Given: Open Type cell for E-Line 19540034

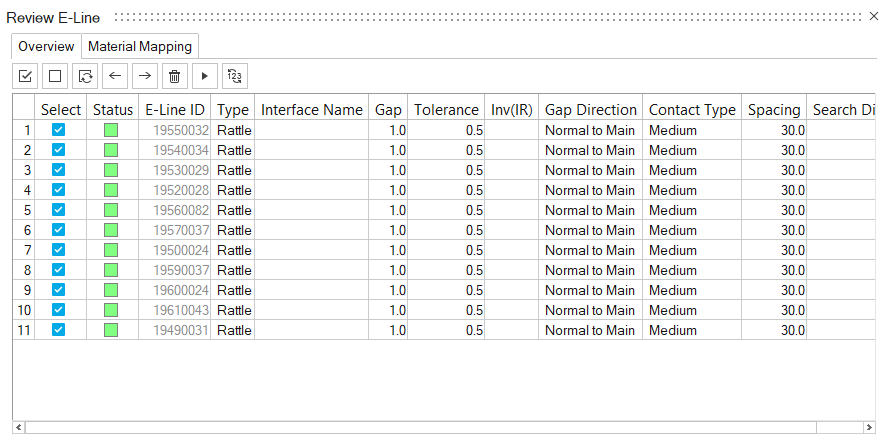Looking at the screenshot, I should (x=234, y=150).
